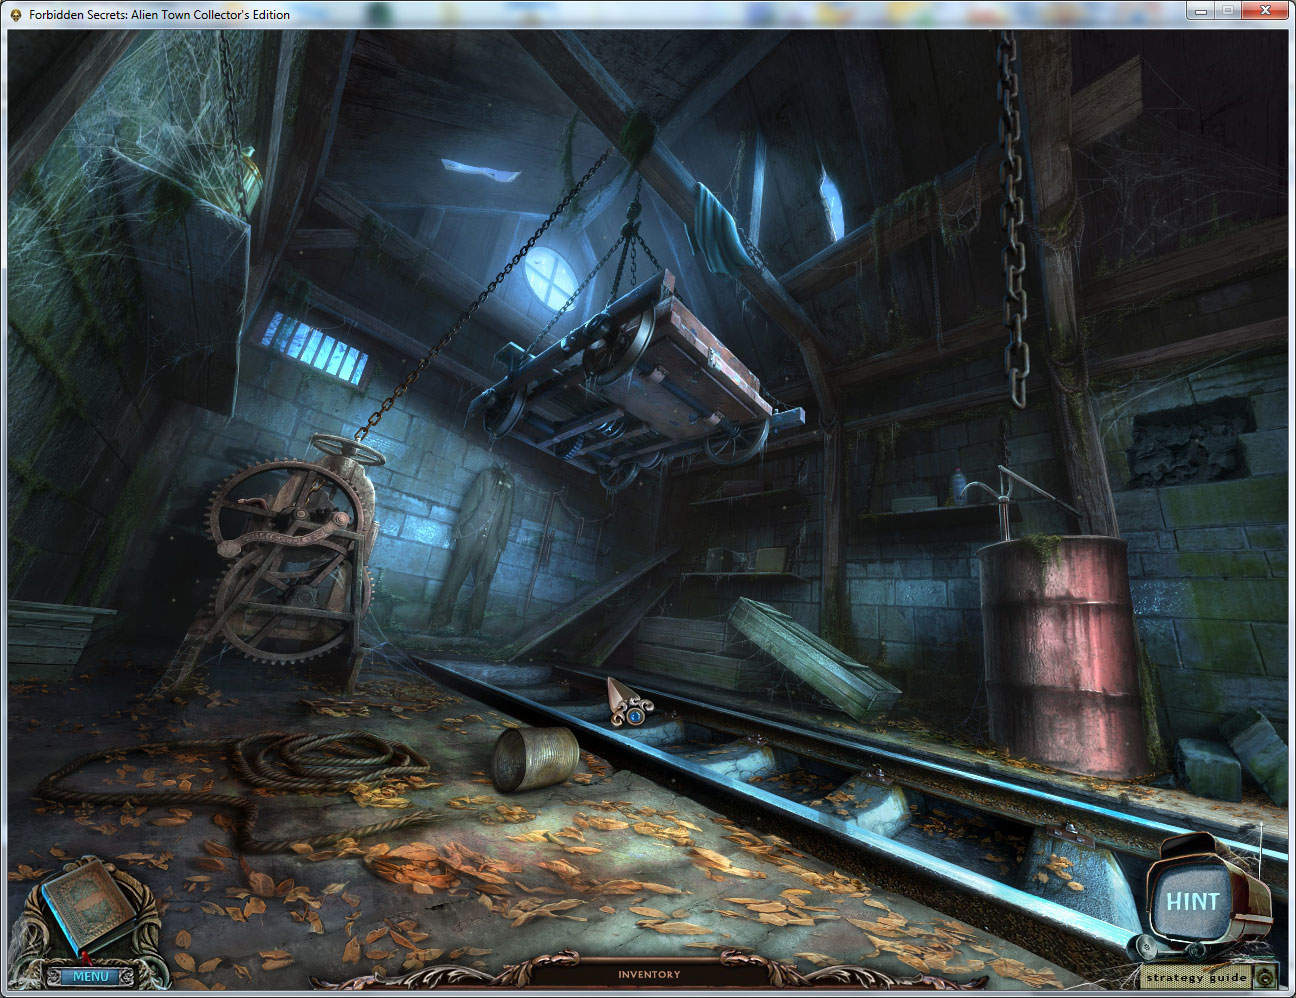Image resolution: width=1296 pixels, height=998 pixels.
Task: Click the thick hanging chain
Action: (x=1012, y=220)
